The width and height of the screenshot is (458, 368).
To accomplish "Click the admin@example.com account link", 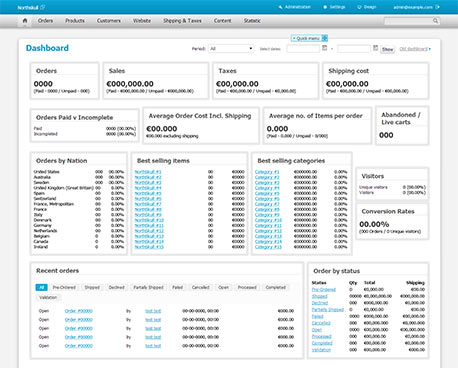I will [x=413, y=7].
